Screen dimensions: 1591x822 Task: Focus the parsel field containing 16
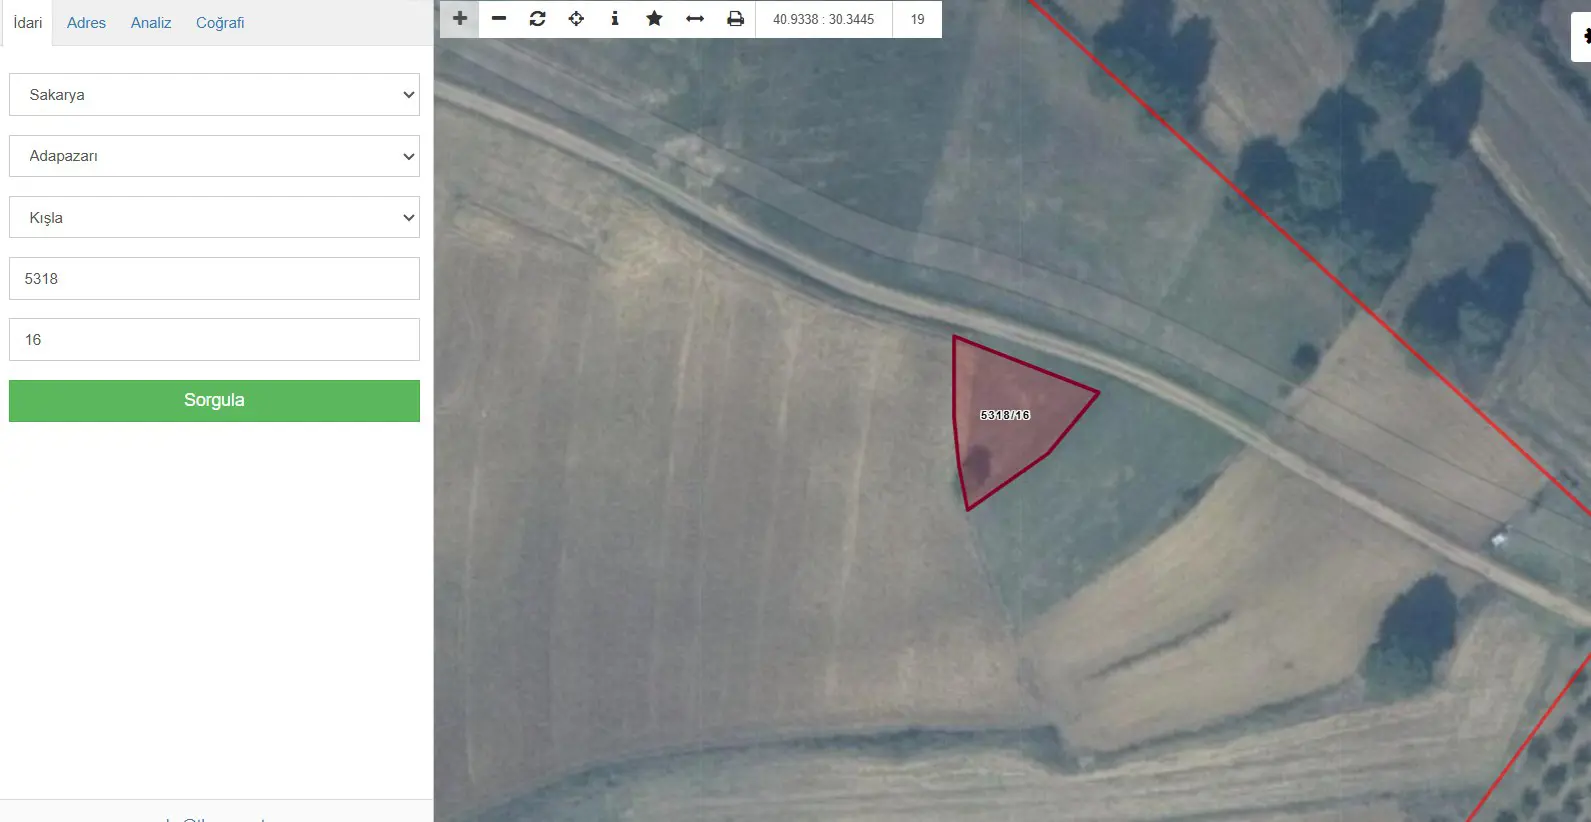(x=214, y=340)
